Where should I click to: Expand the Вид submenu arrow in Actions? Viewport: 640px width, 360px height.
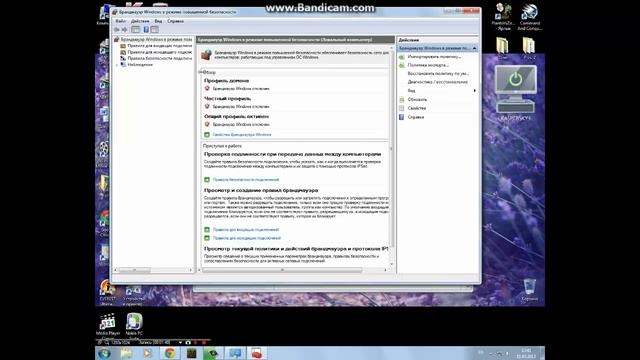474,91
